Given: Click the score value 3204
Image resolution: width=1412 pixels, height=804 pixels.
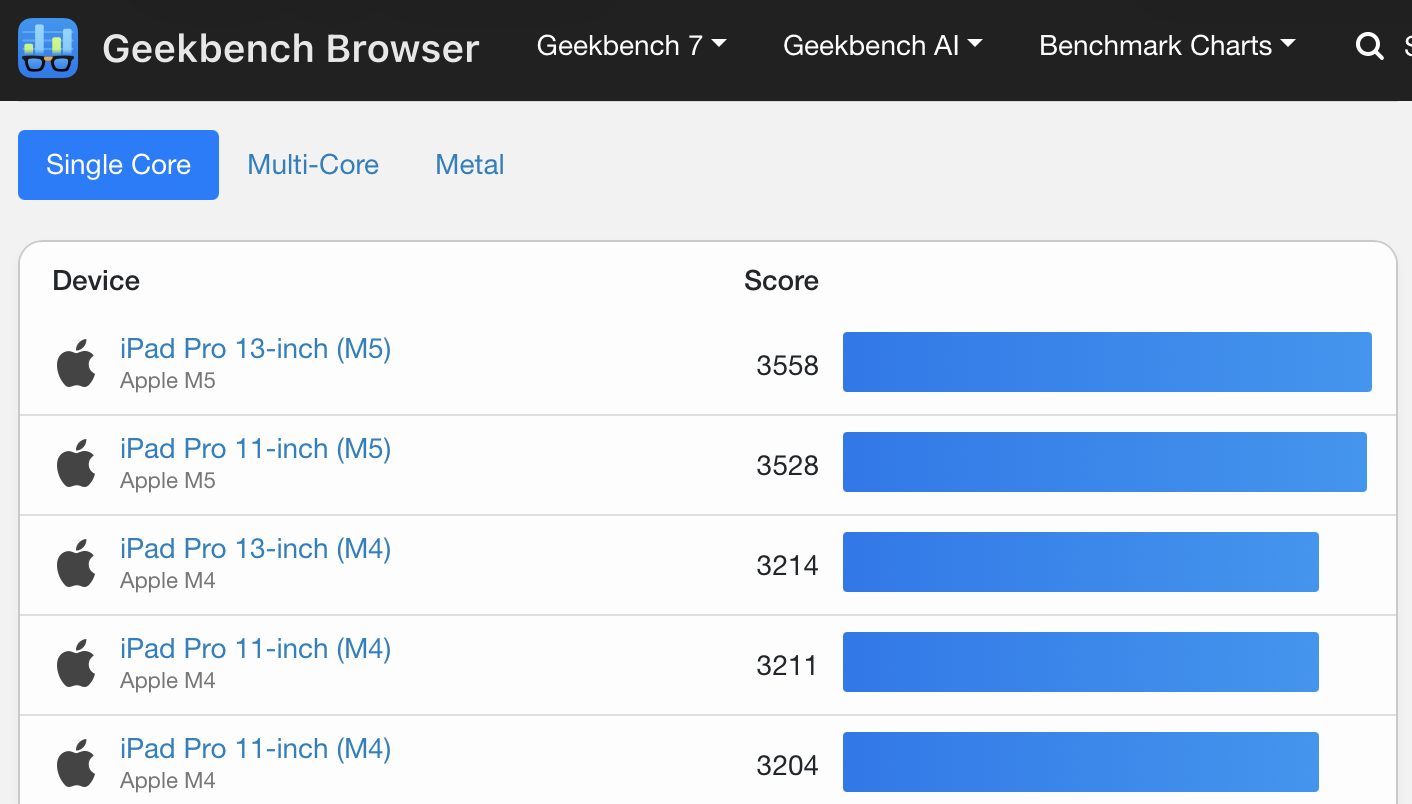Looking at the screenshot, I should click(x=787, y=766).
